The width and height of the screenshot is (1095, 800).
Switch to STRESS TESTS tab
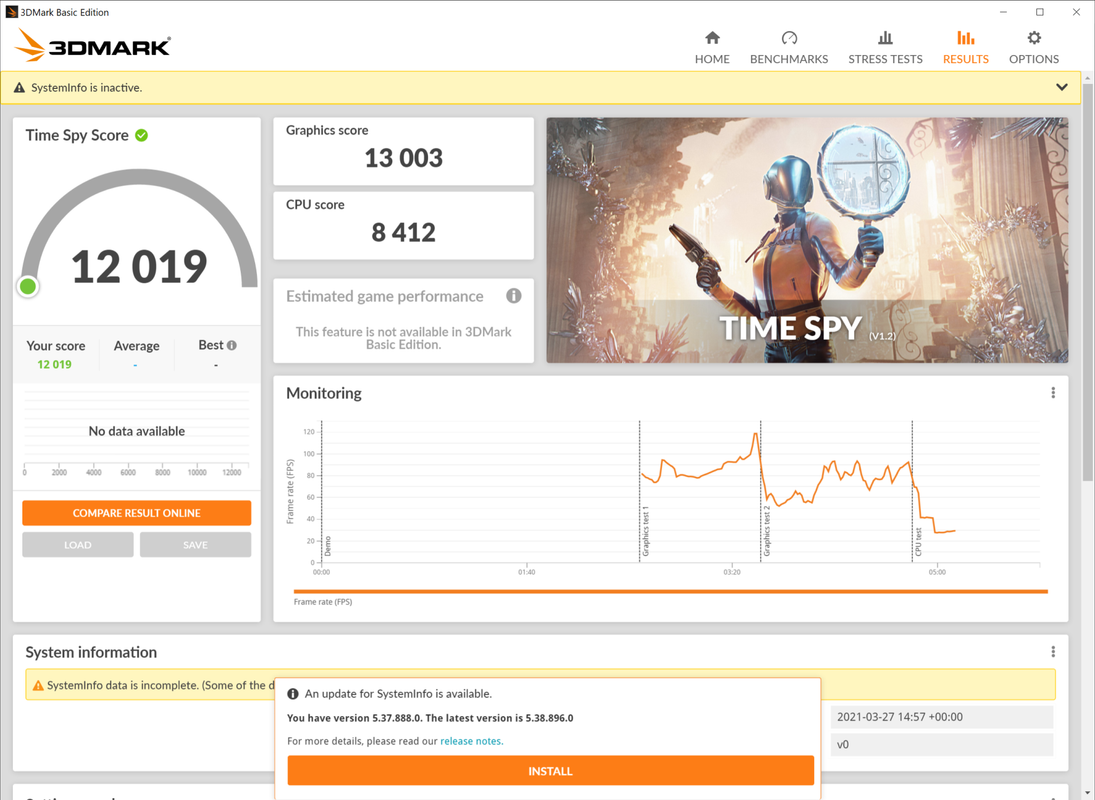pos(885,47)
